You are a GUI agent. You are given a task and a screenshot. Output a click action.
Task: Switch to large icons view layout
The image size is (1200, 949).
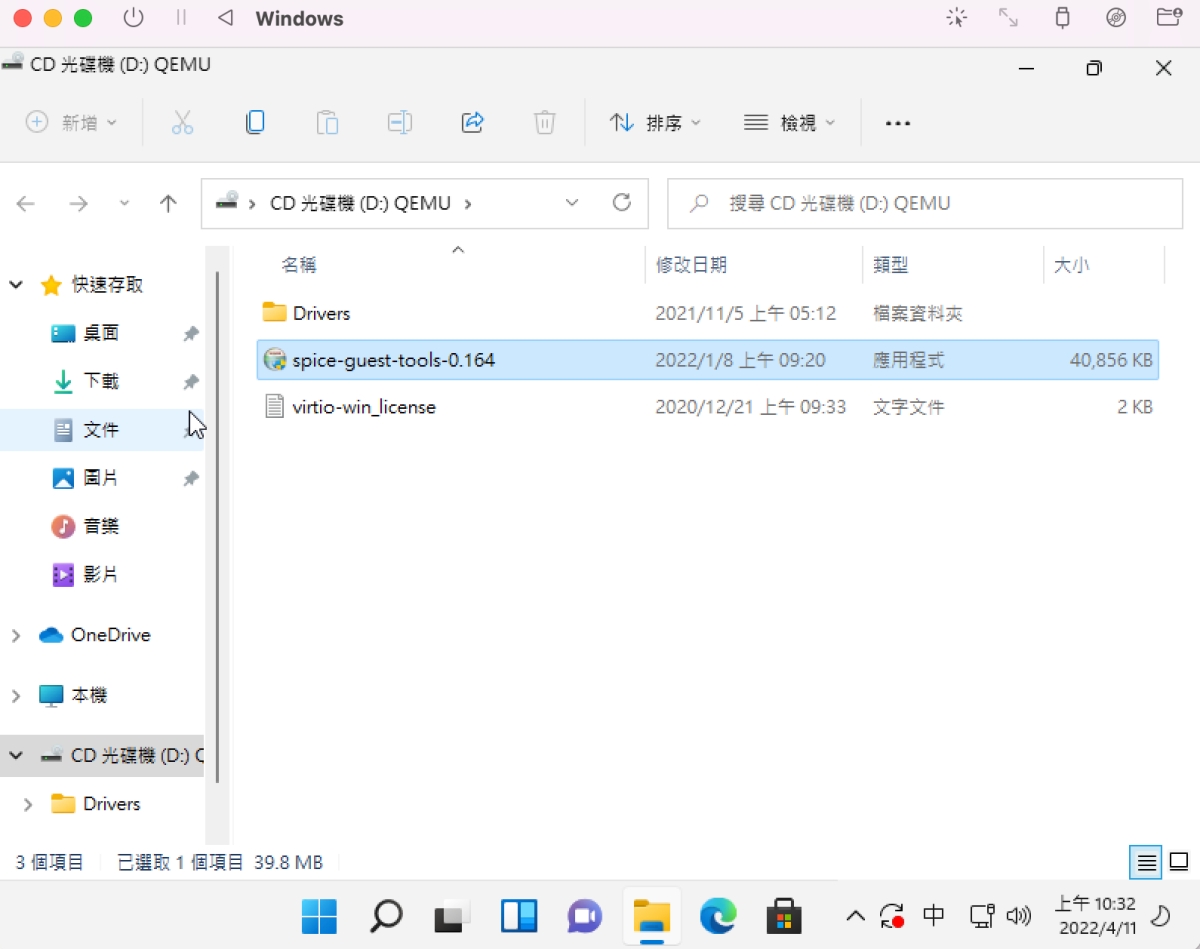tap(1179, 862)
